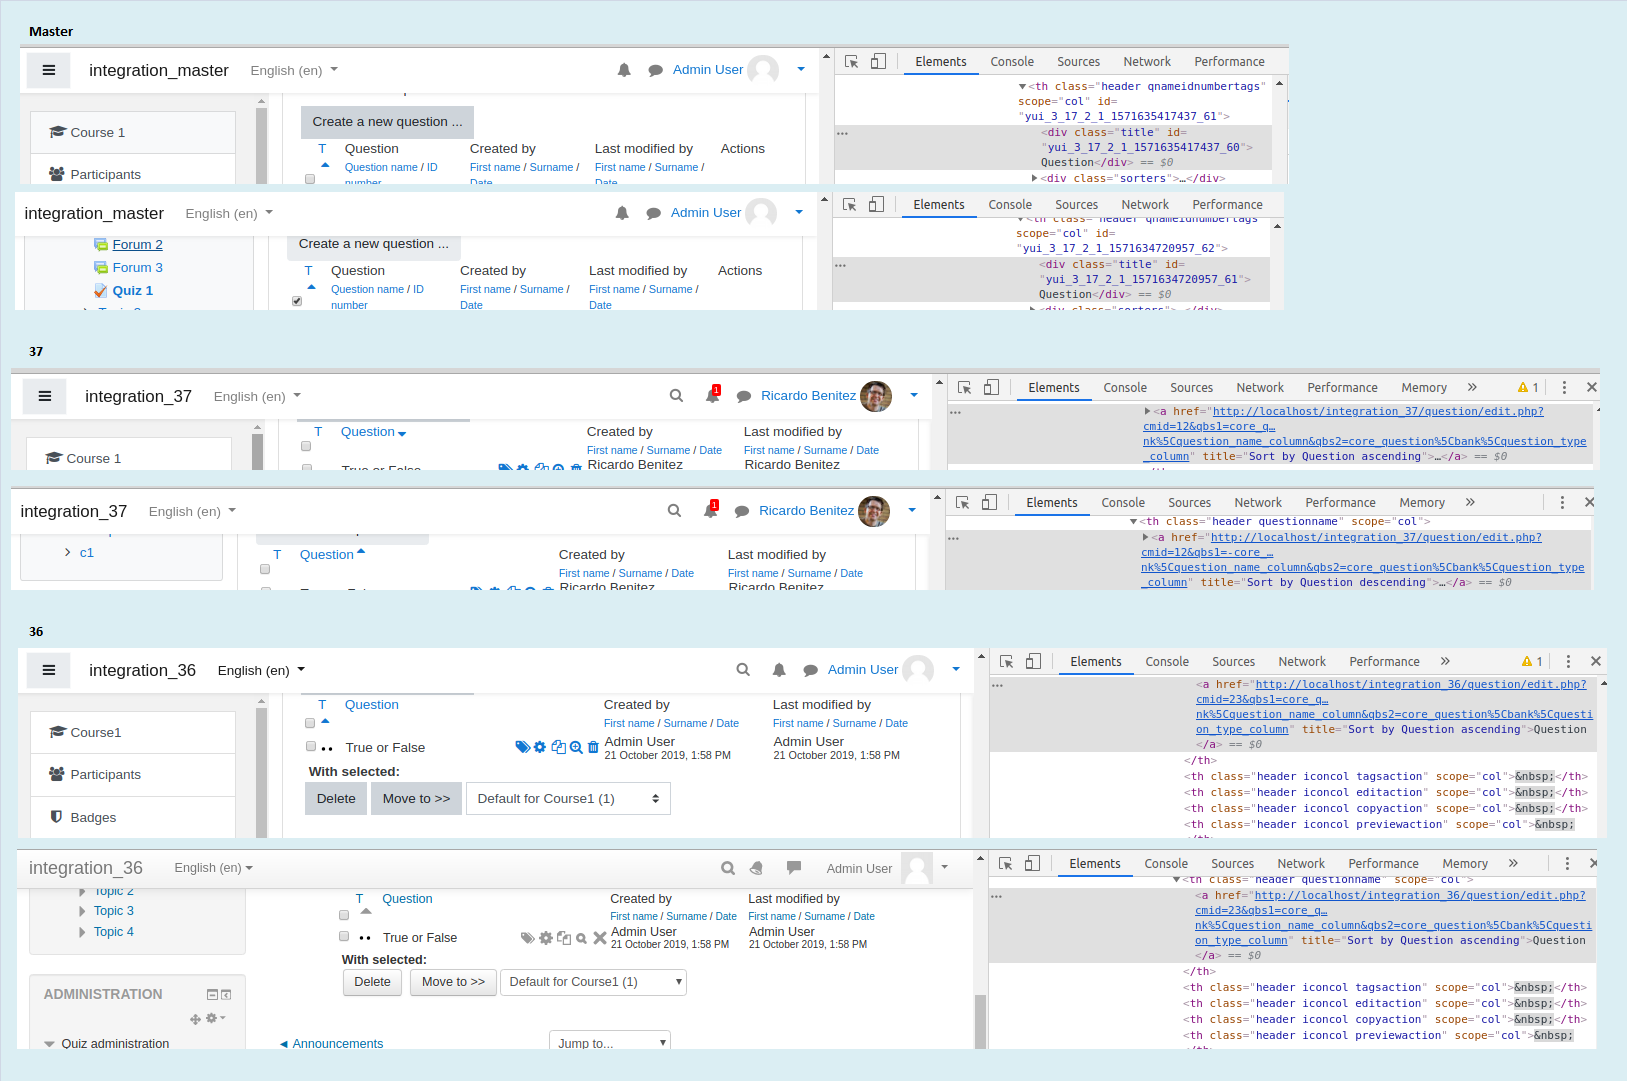Open the hamburger menu beside integration_37

(44, 396)
